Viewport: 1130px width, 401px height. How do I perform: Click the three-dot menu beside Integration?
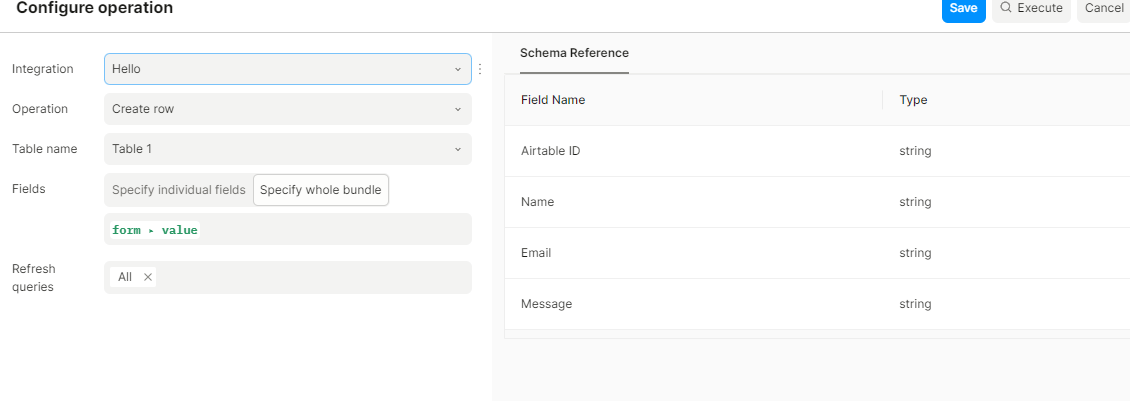point(480,69)
